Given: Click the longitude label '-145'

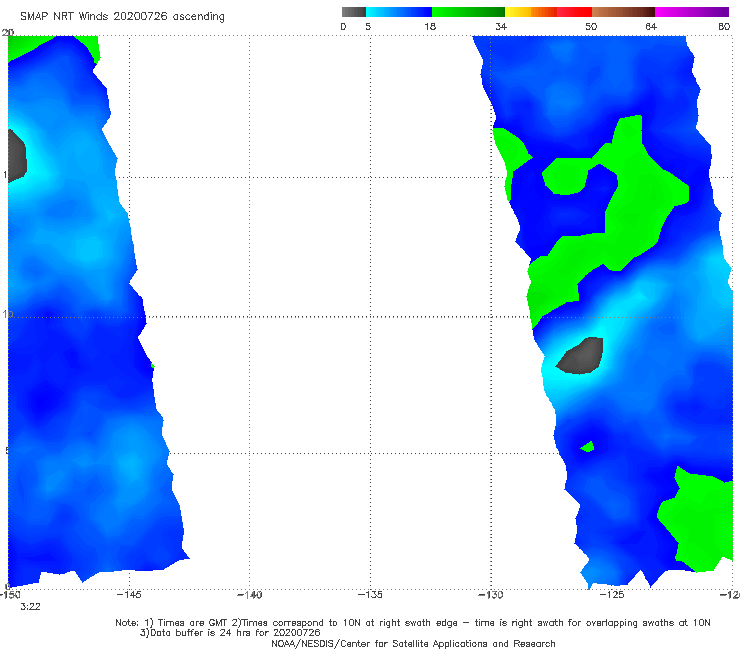Looking at the screenshot, I should click(x=129, y=594).
